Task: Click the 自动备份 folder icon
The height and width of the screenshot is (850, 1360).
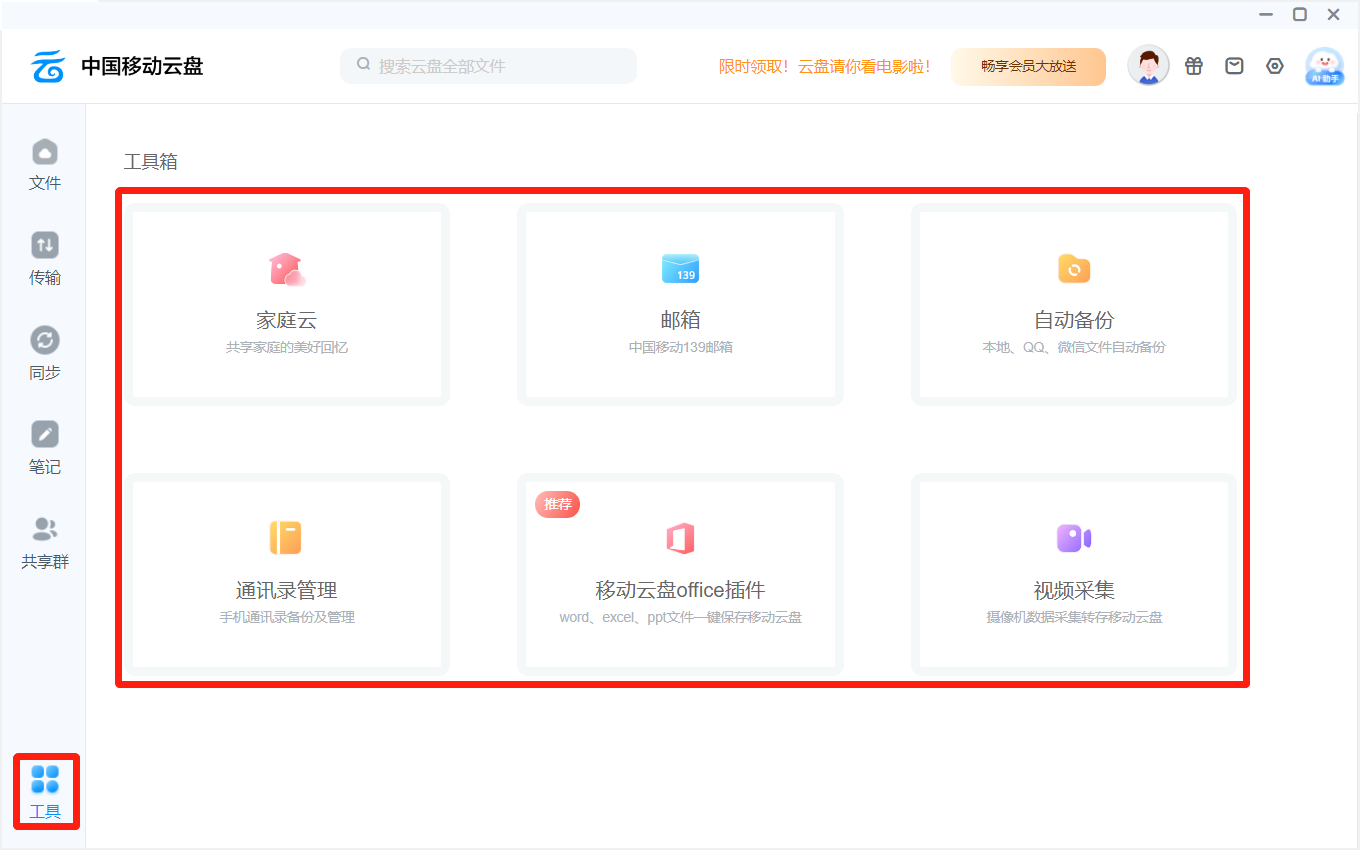Action: (x=1074, y=269)
